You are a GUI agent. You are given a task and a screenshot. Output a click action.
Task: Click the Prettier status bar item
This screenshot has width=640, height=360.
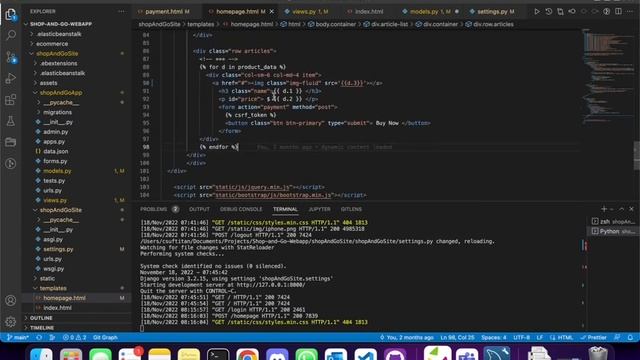pos(594,338)
